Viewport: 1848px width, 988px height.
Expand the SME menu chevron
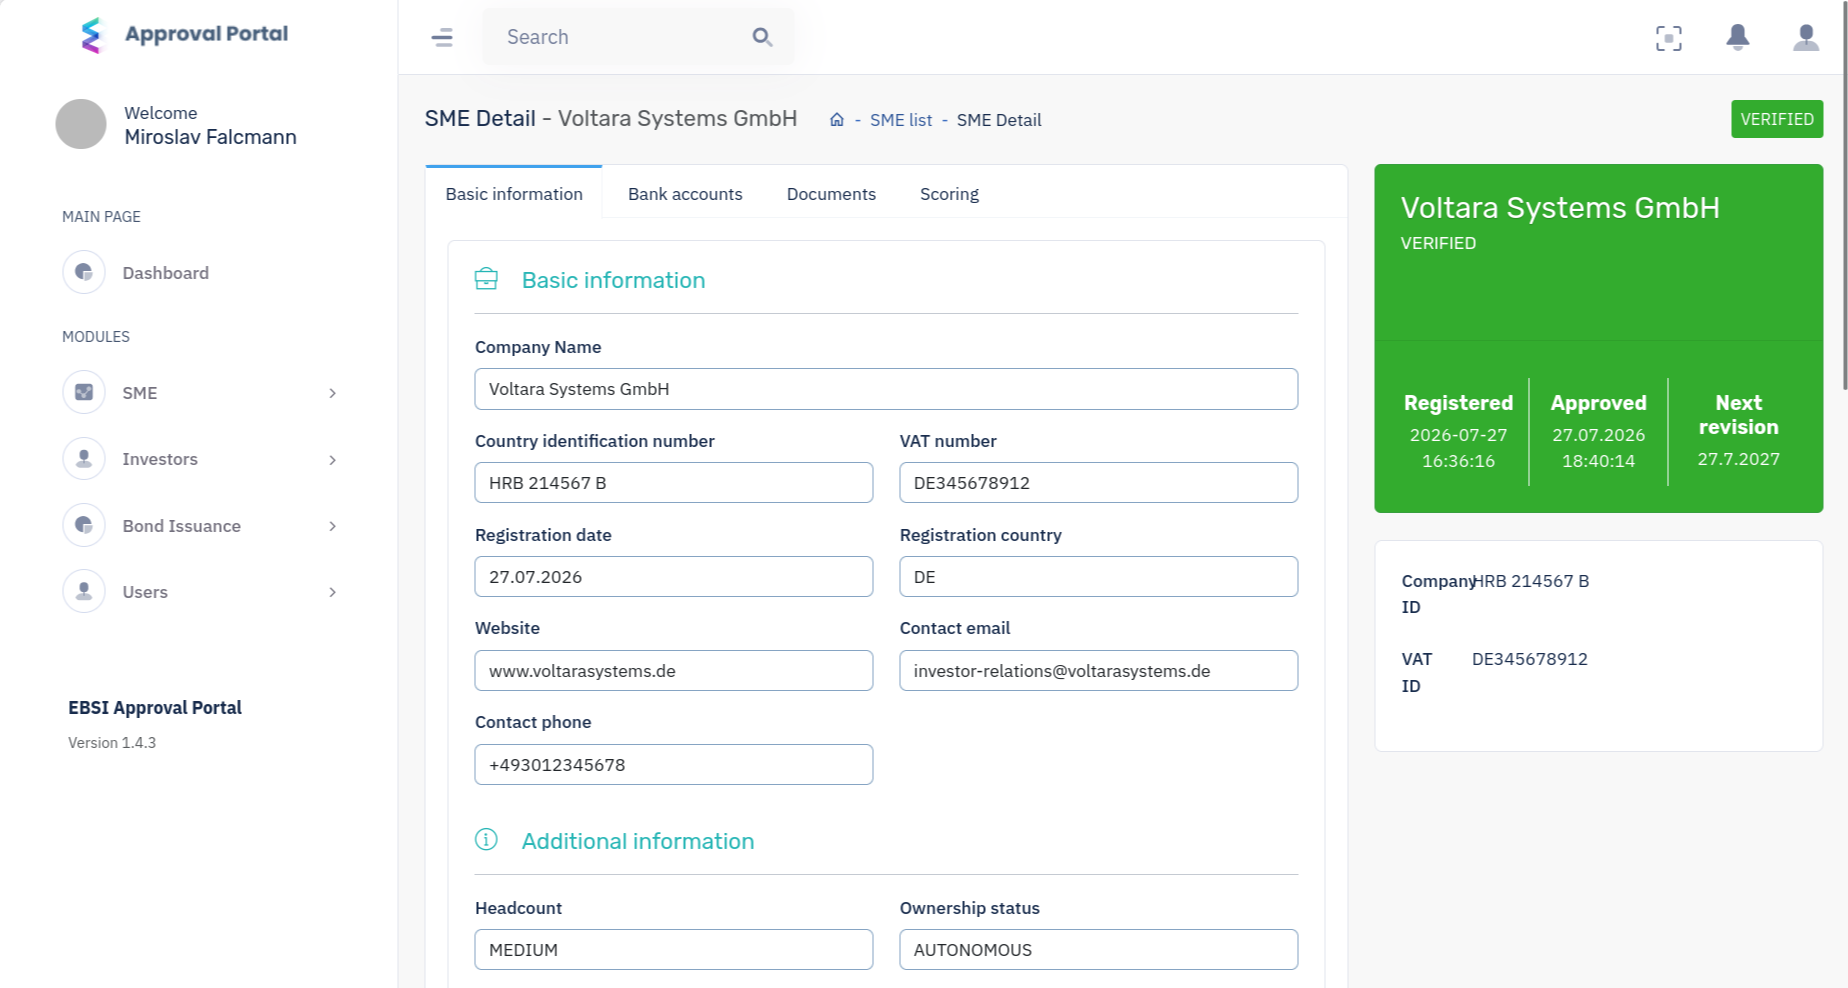pyautogui.click(x=332, y=393)
